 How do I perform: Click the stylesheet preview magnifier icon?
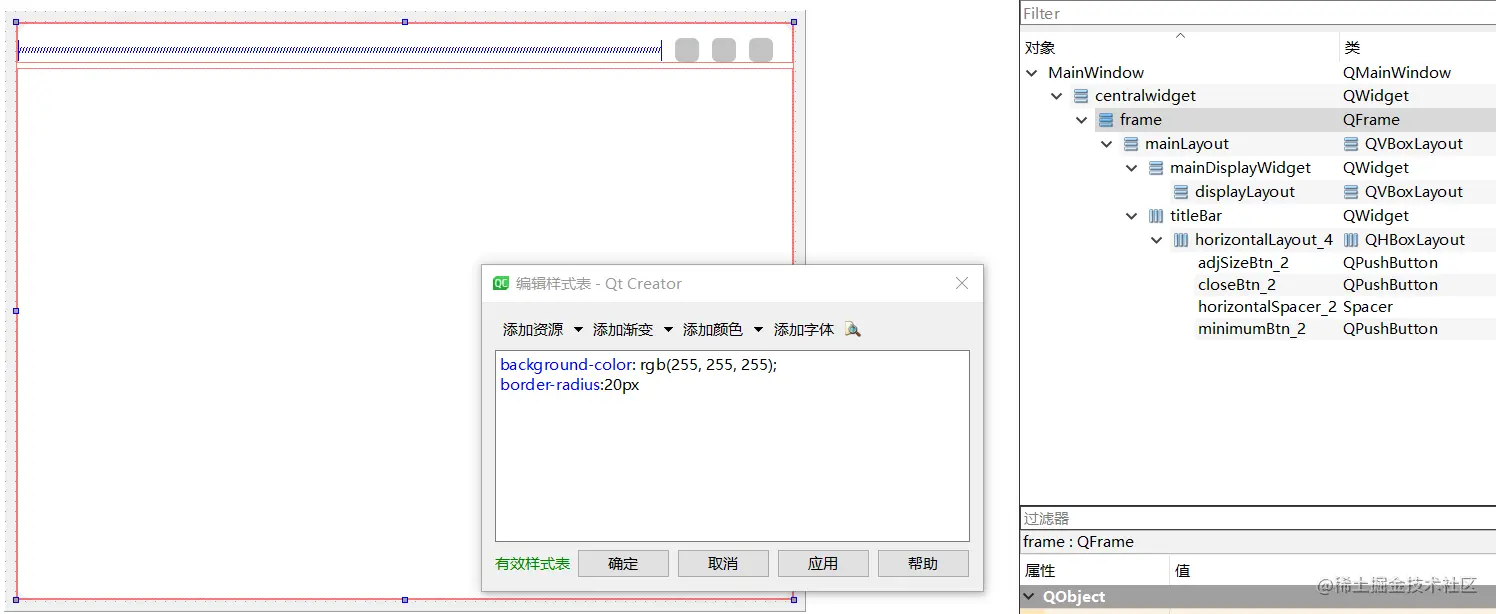click(852, 328)
